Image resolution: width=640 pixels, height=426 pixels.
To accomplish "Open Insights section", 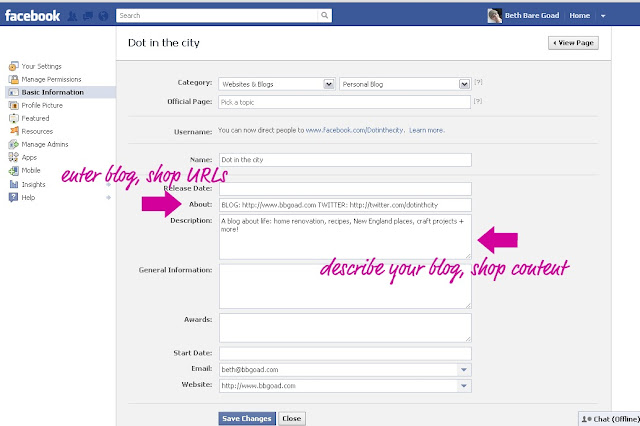I will tap(33, 184).
